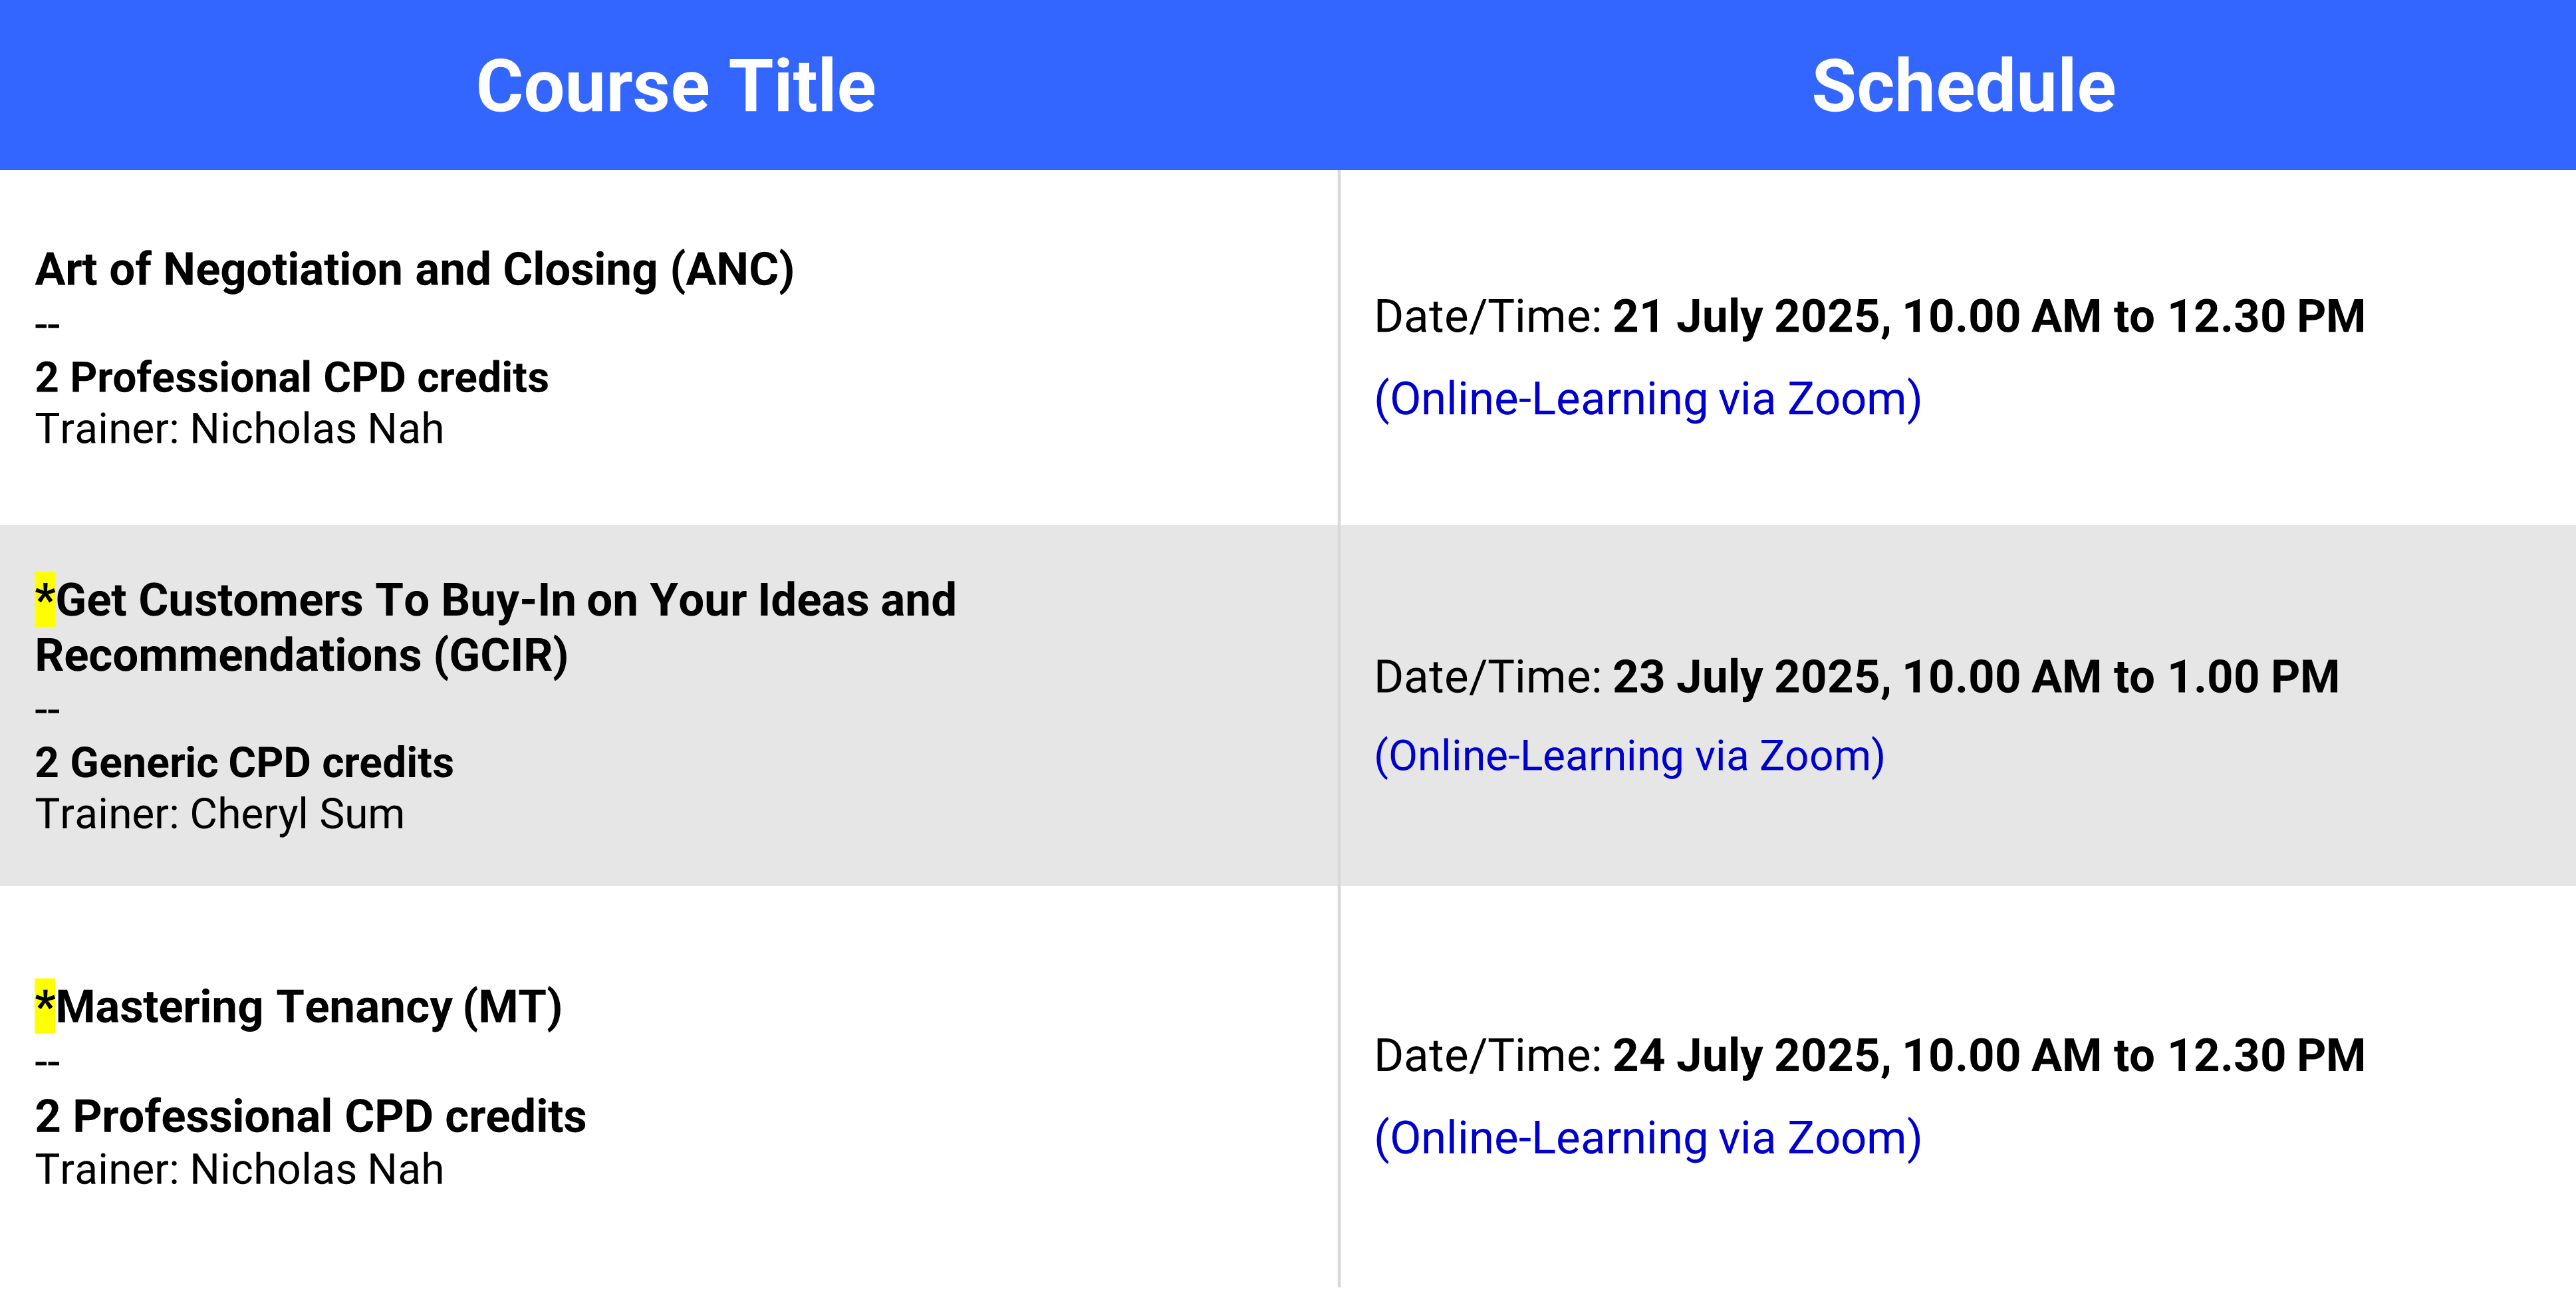2576x1289 pixels.
Task: Open Online-Learning via Zoom link for 21 July
Action: pos(1648,399)
